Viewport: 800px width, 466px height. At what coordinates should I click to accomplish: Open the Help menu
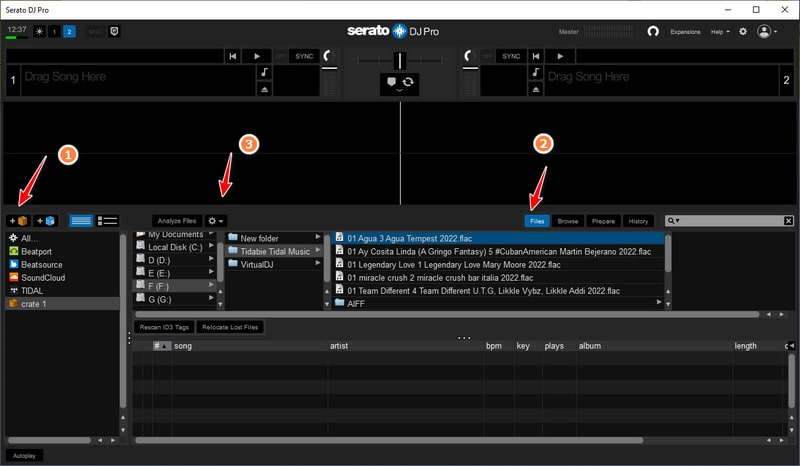coord(720,32)
